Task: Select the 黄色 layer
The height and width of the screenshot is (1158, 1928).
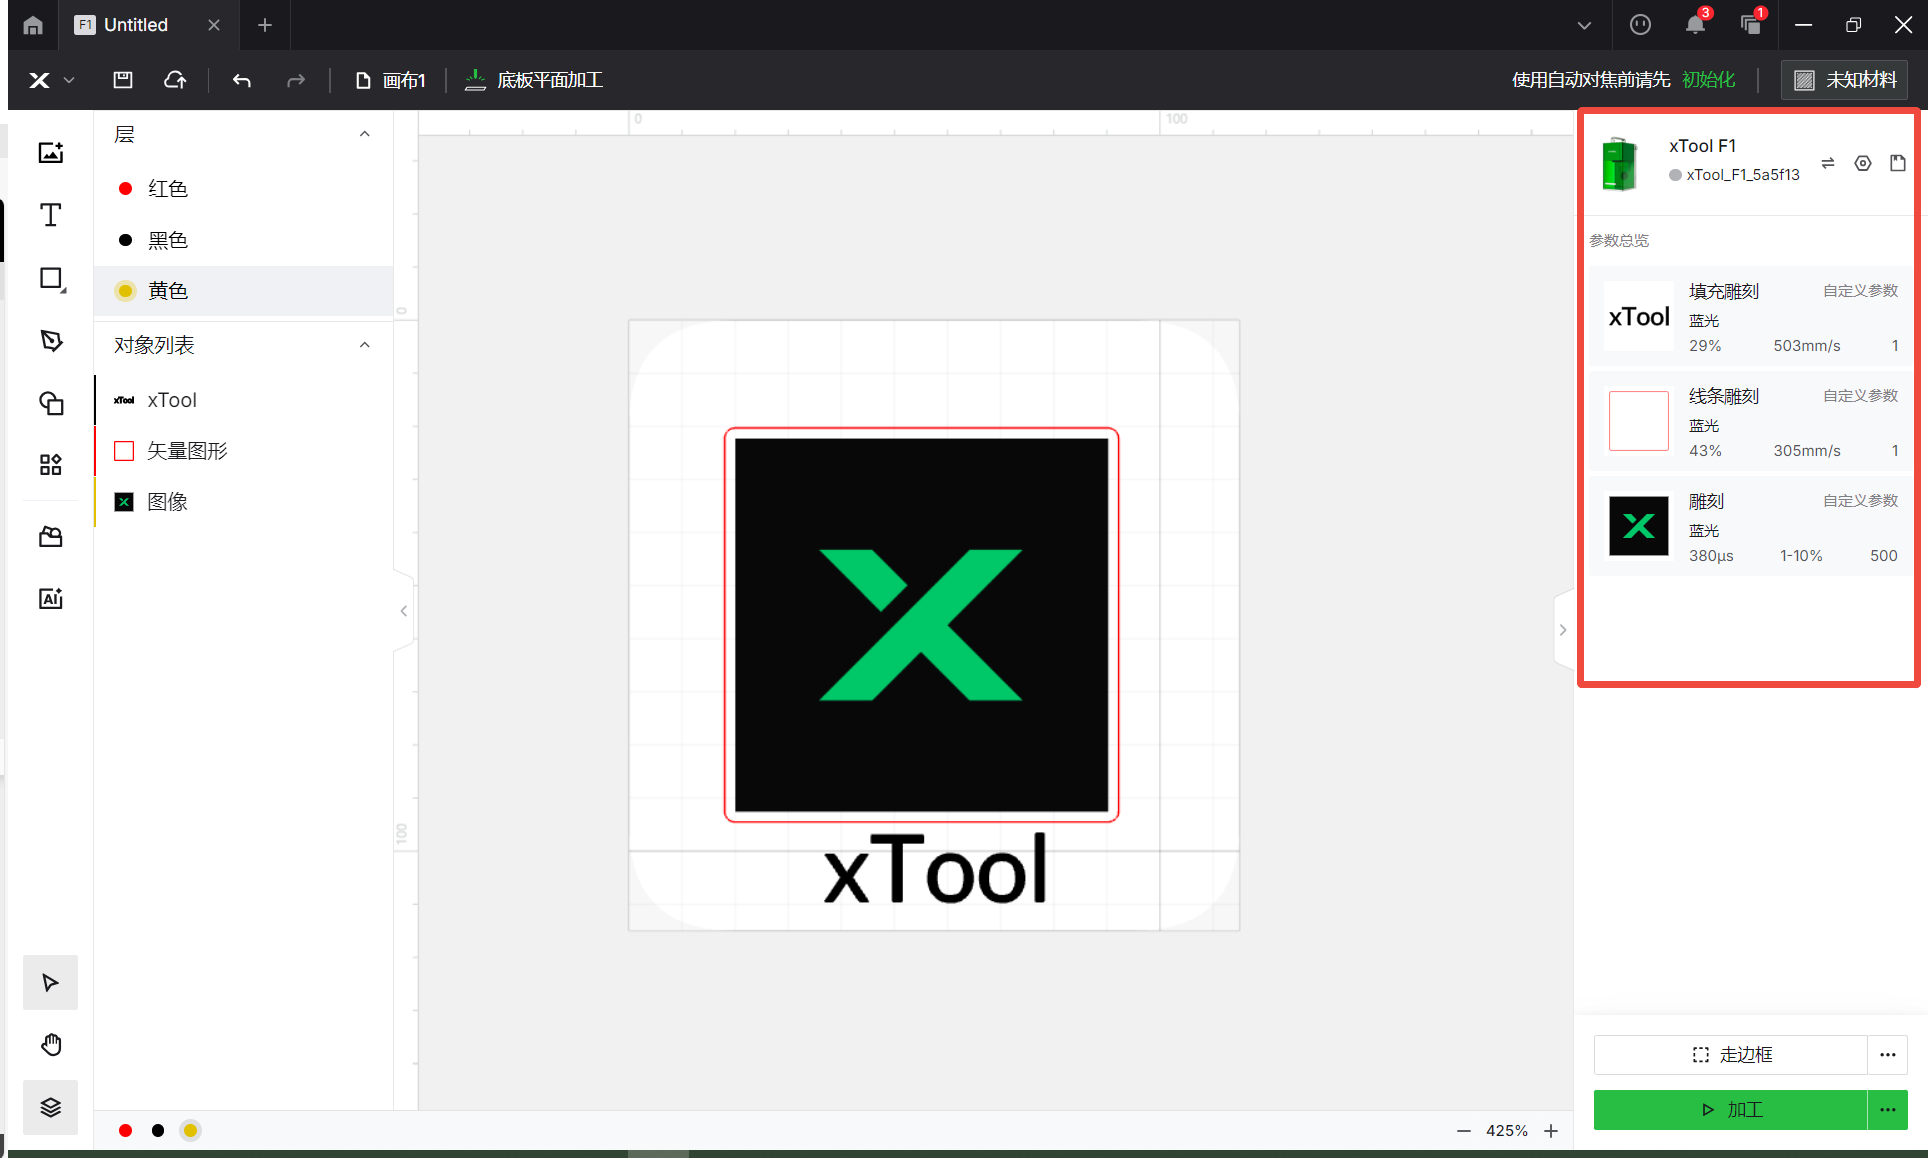Action: 244,291
